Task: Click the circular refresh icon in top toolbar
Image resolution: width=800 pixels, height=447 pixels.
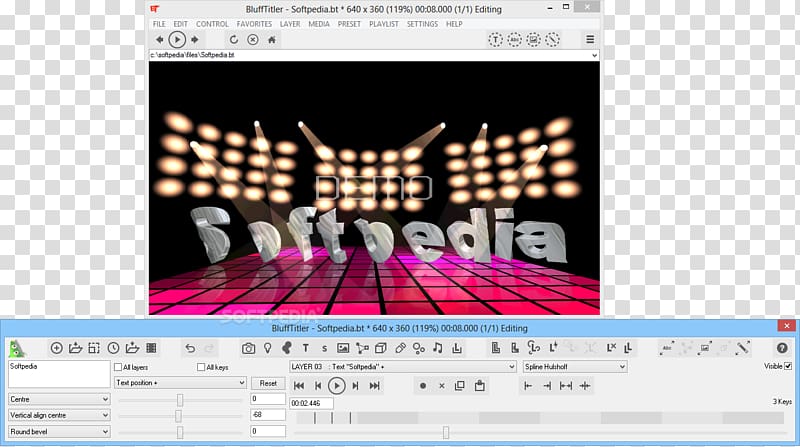Action: (234, 39)
